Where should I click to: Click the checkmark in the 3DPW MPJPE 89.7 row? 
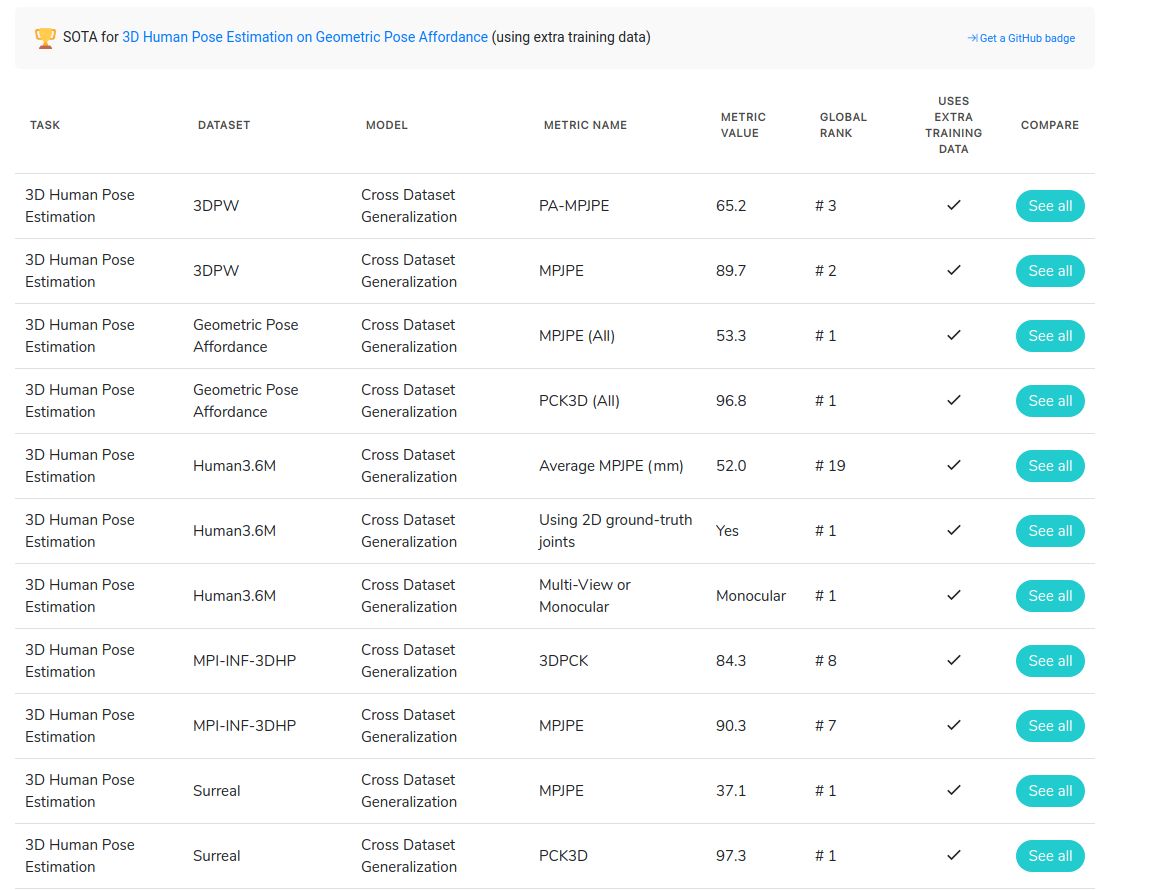(x=954, y=270)
